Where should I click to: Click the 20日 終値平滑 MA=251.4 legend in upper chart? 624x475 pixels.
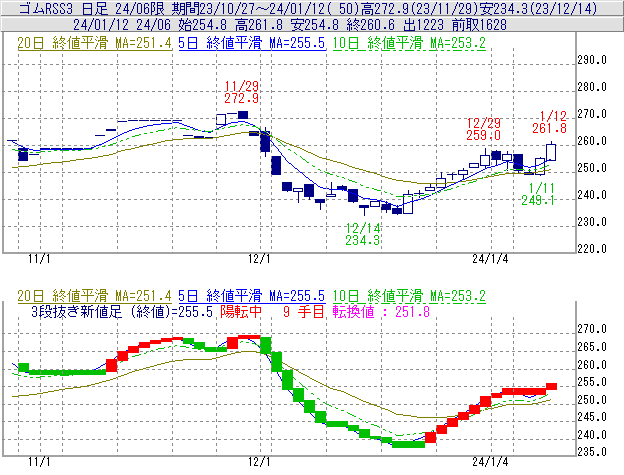pos(94,43)
